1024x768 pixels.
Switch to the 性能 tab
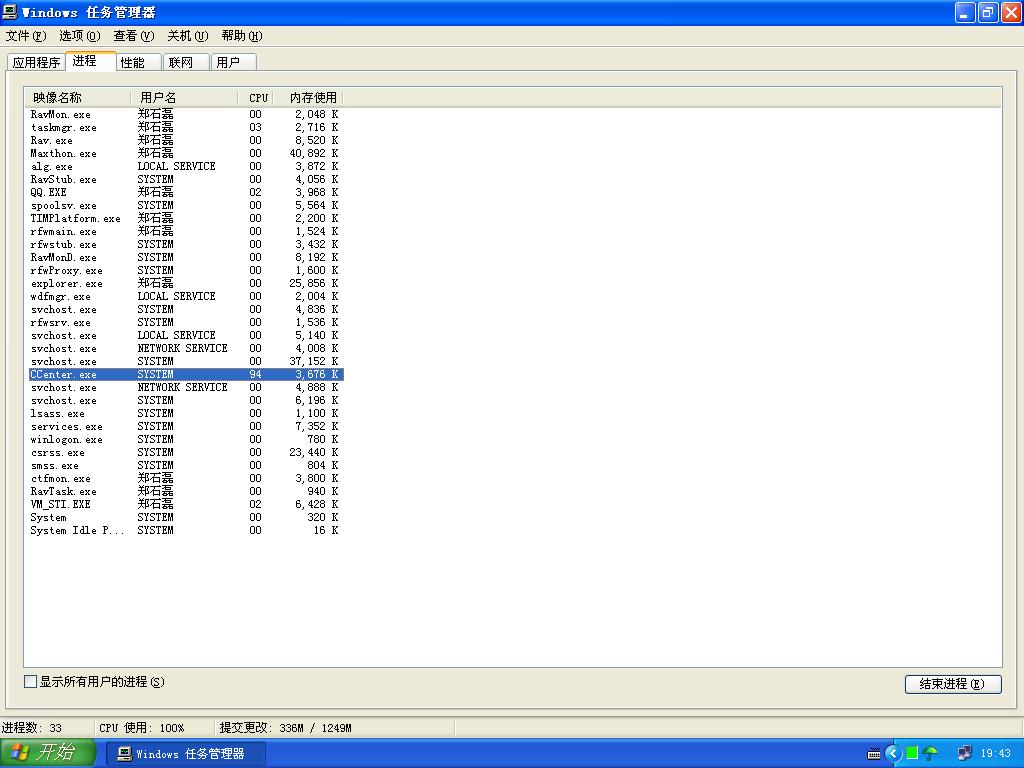click(138, 63)
